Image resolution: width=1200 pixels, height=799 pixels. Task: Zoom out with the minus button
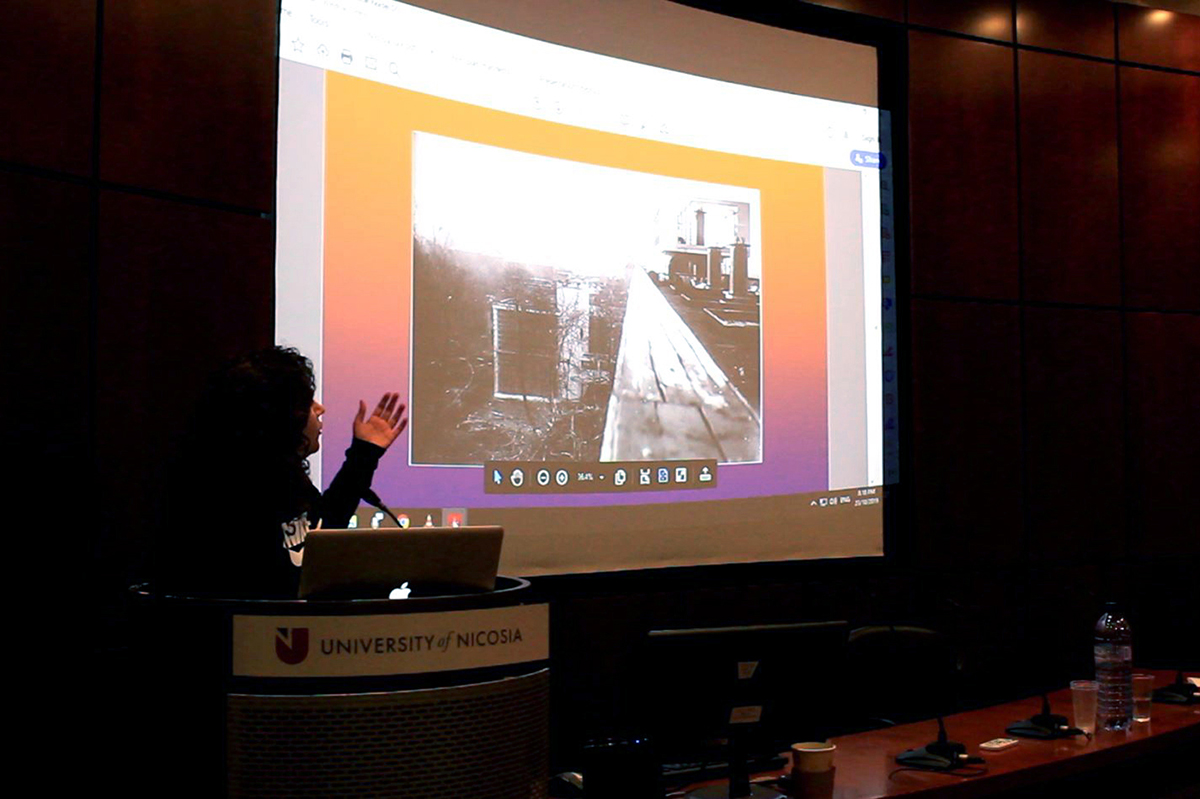[x=543, y=477]
